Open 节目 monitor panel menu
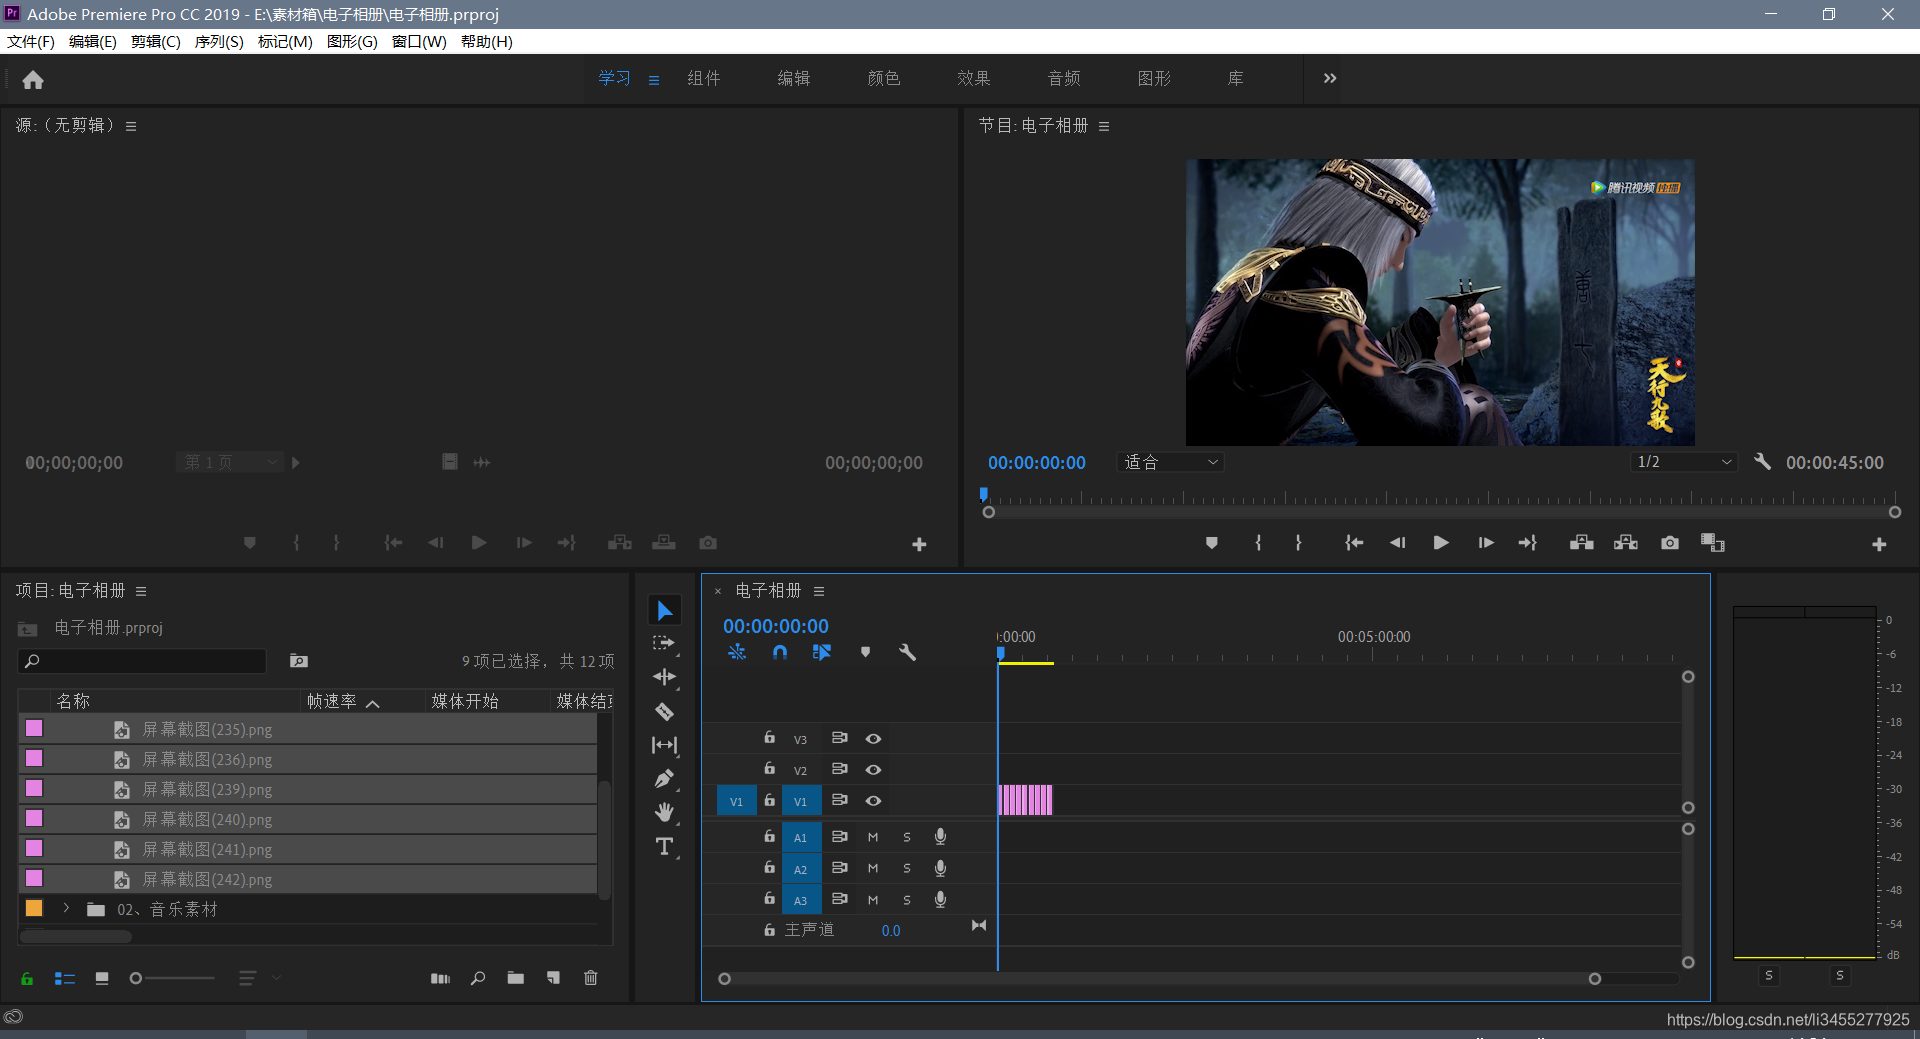1920x1039 pixels. click(1104, 126)
